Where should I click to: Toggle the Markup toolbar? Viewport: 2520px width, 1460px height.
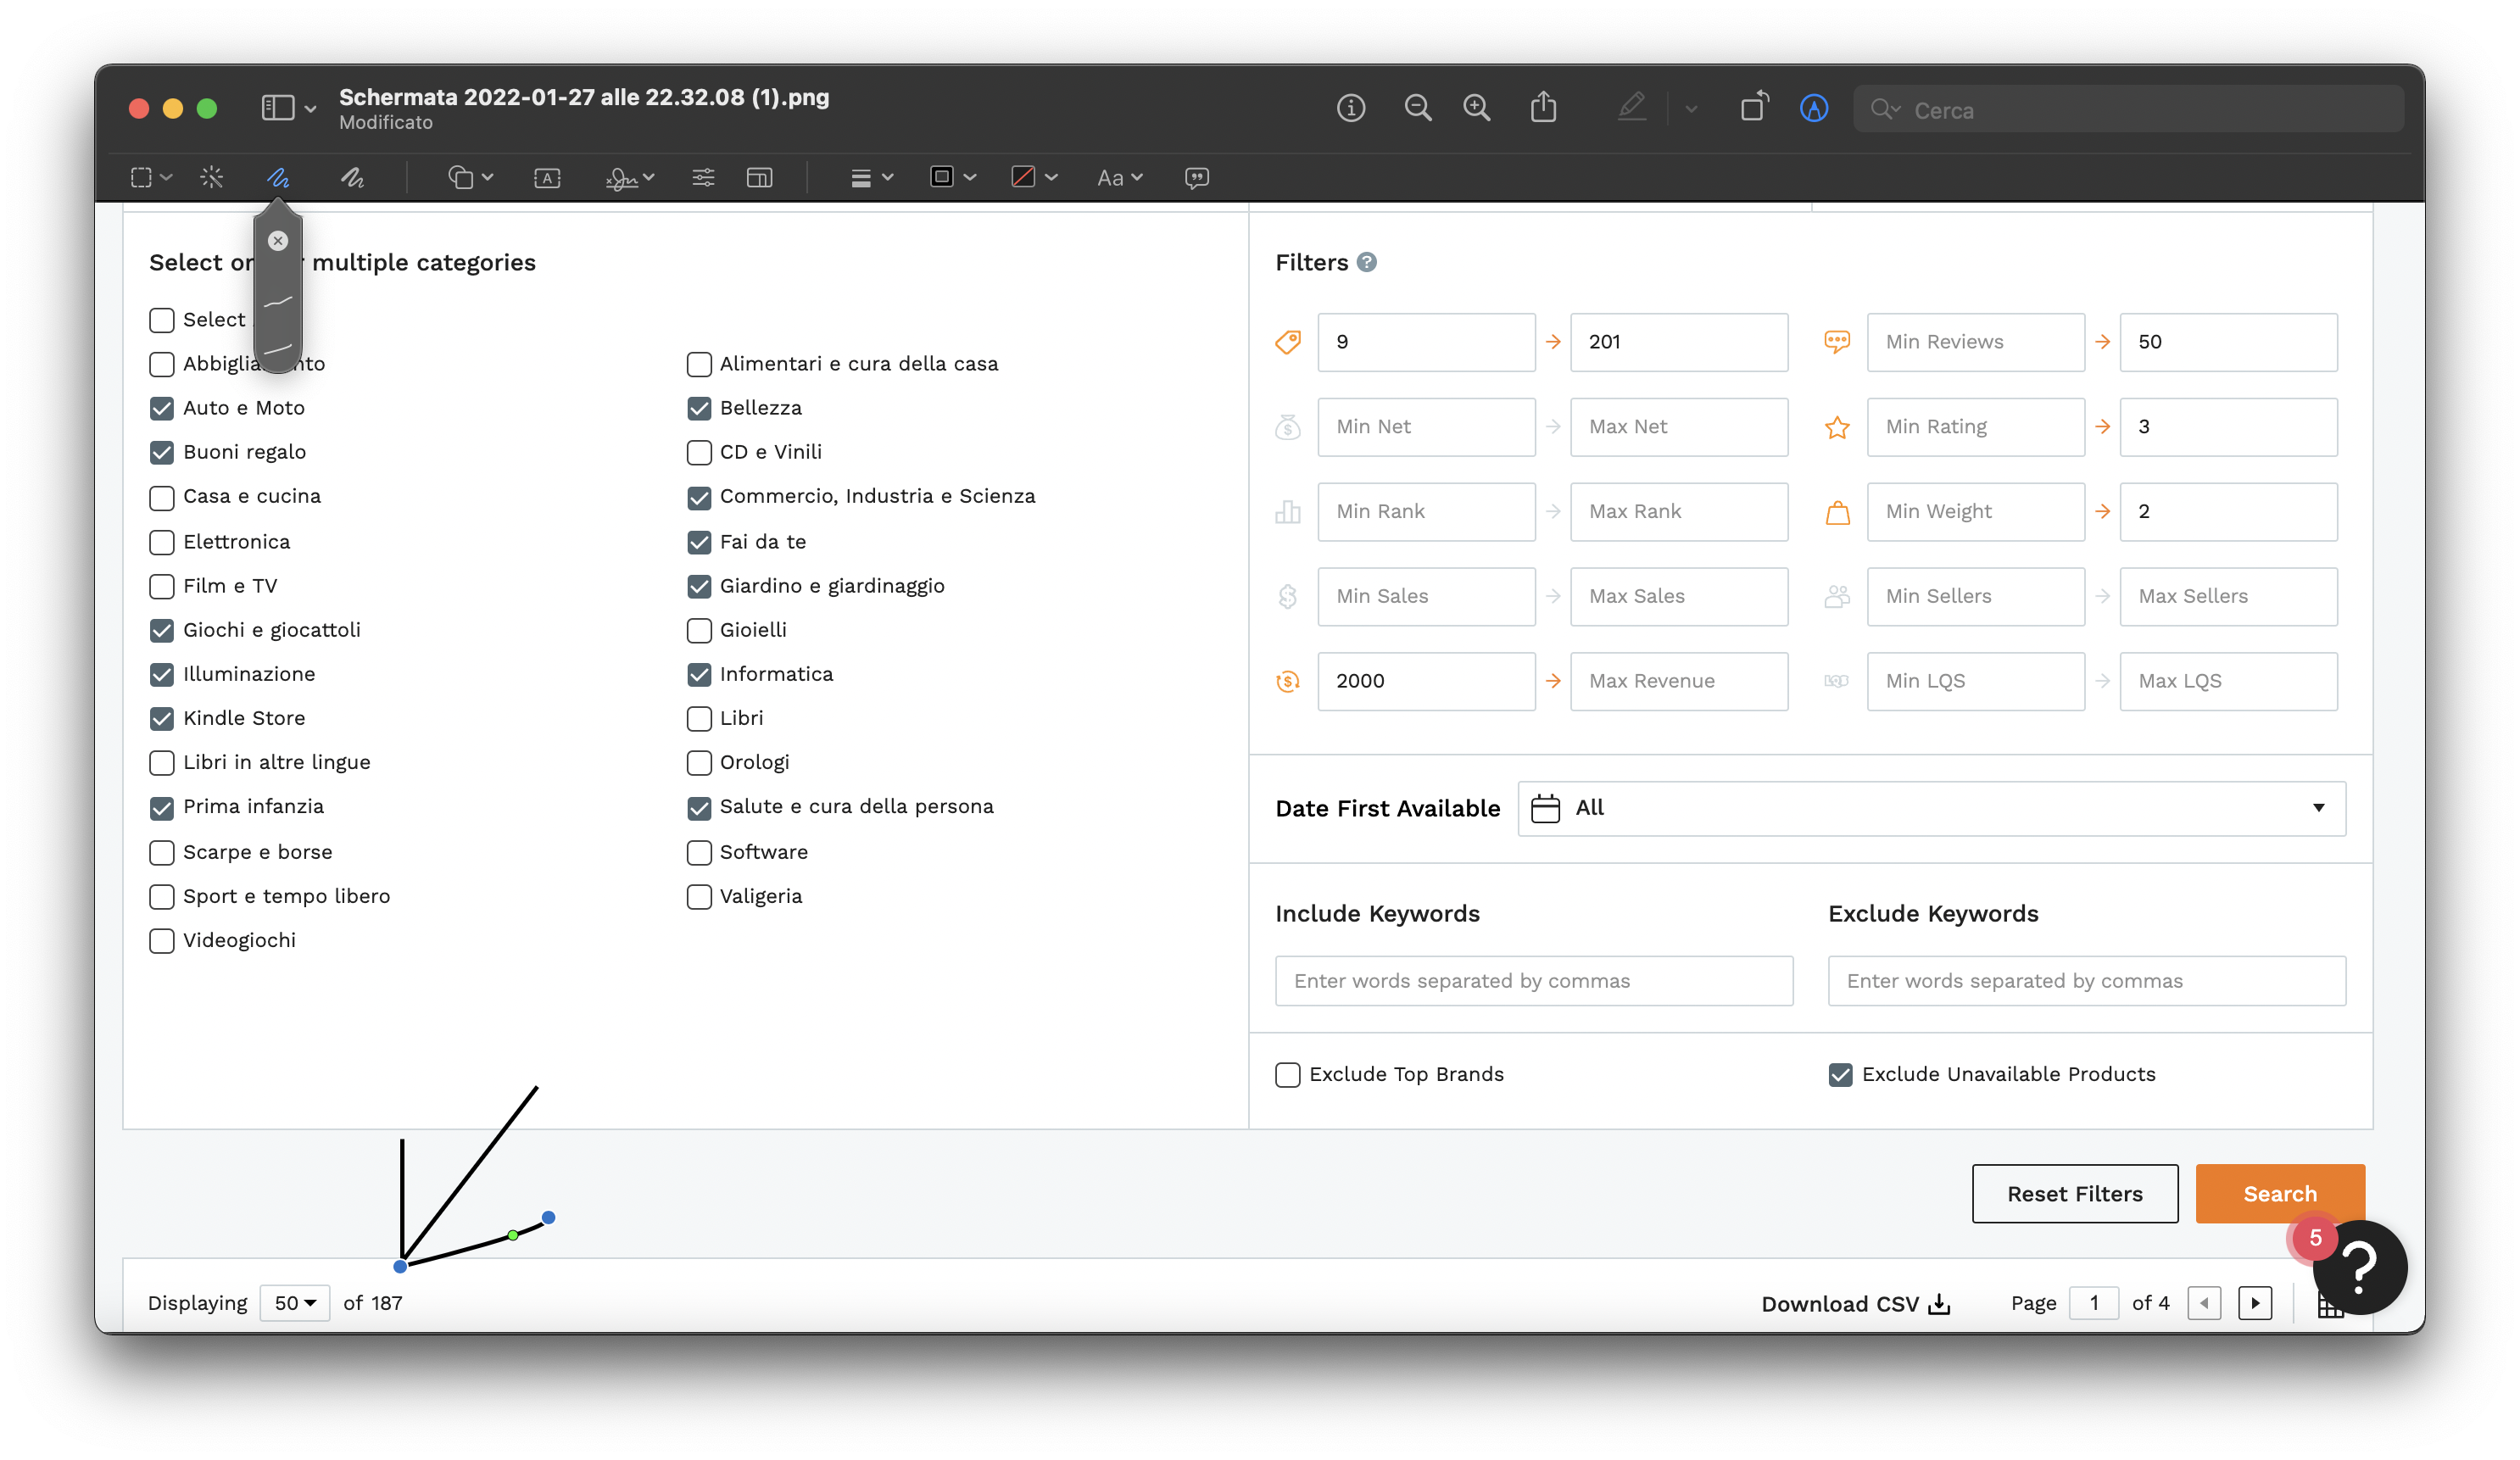click(1814, 108)
